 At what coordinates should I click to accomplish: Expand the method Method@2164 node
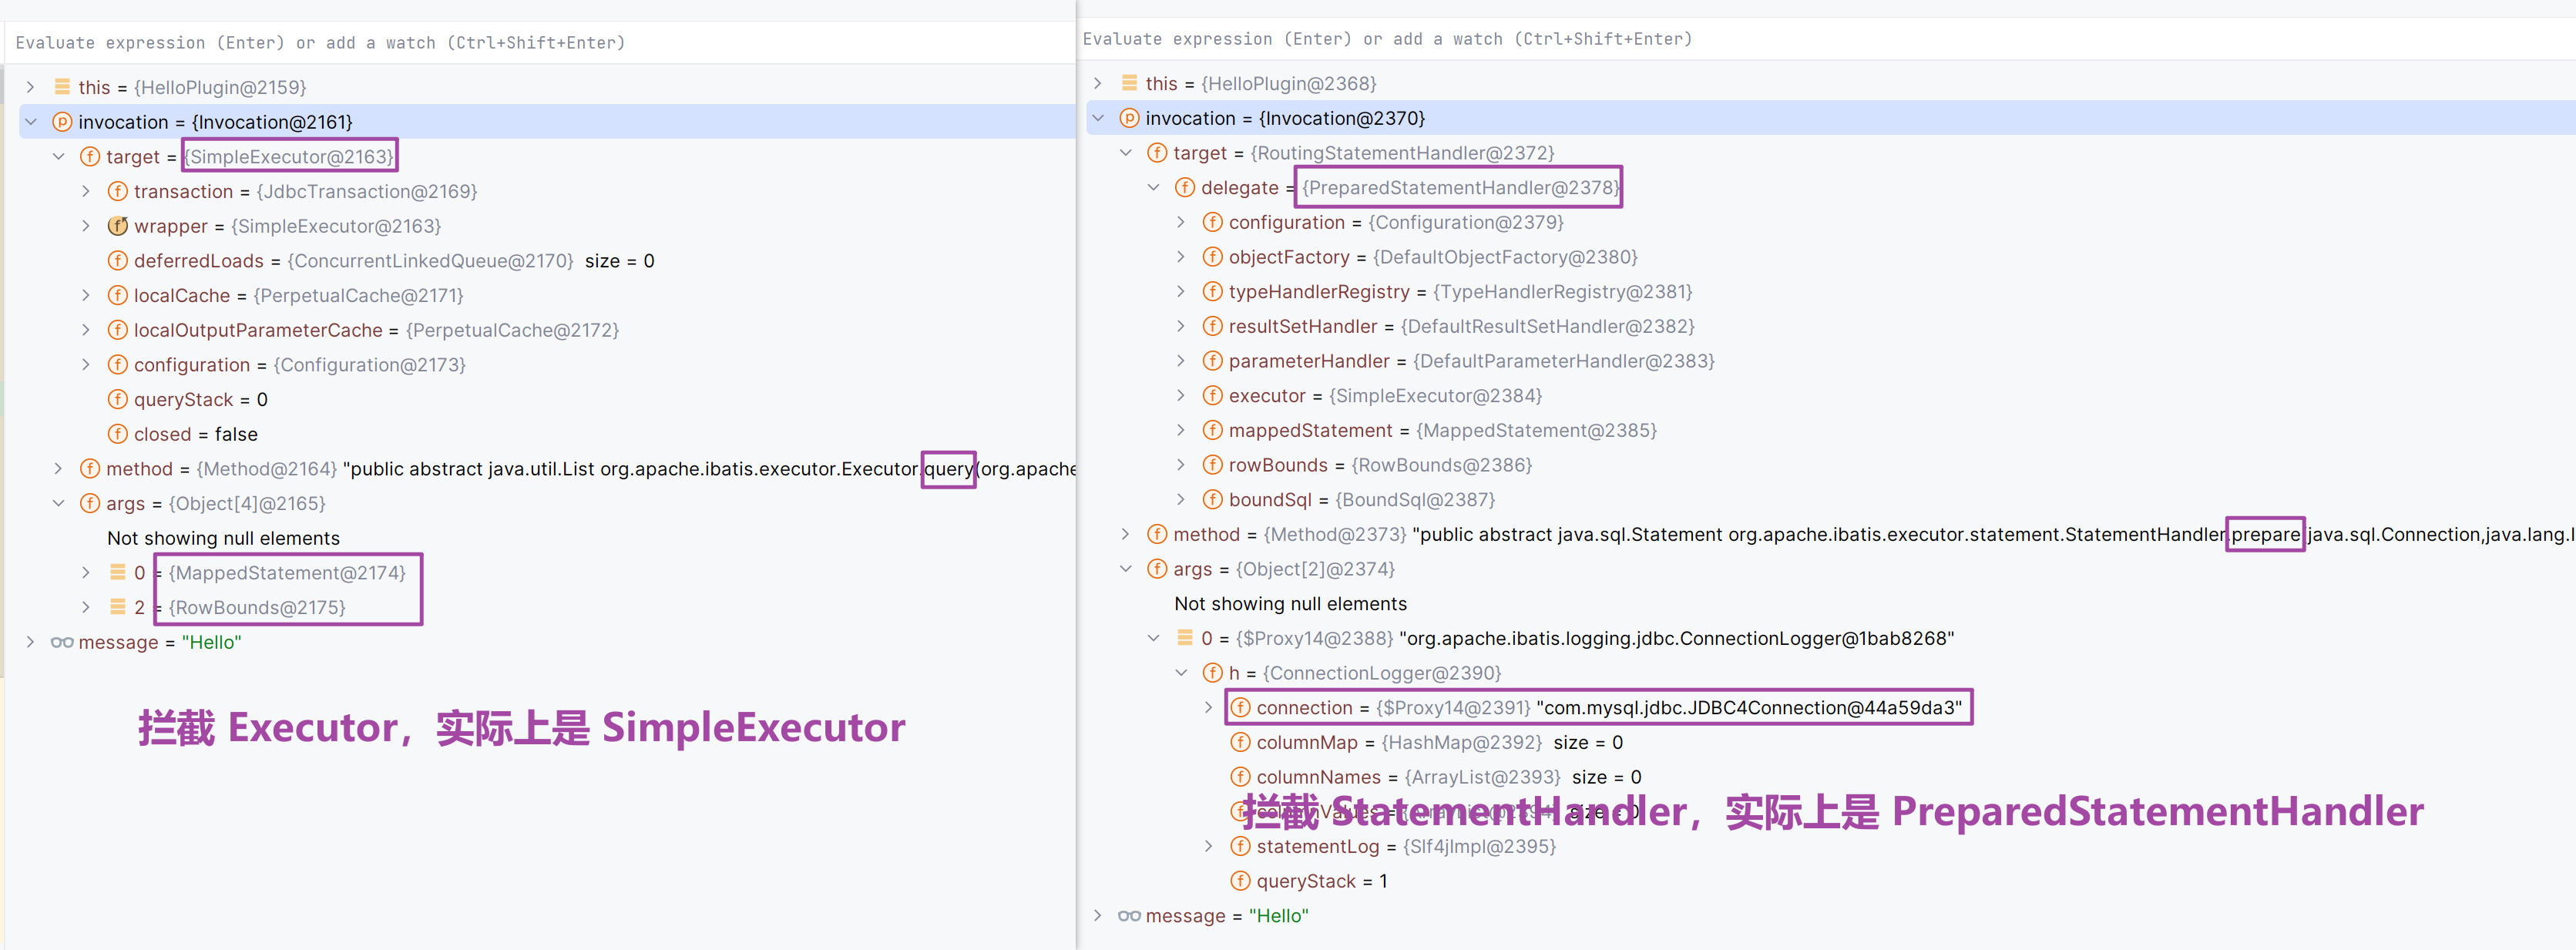click(x=58, y=469)
